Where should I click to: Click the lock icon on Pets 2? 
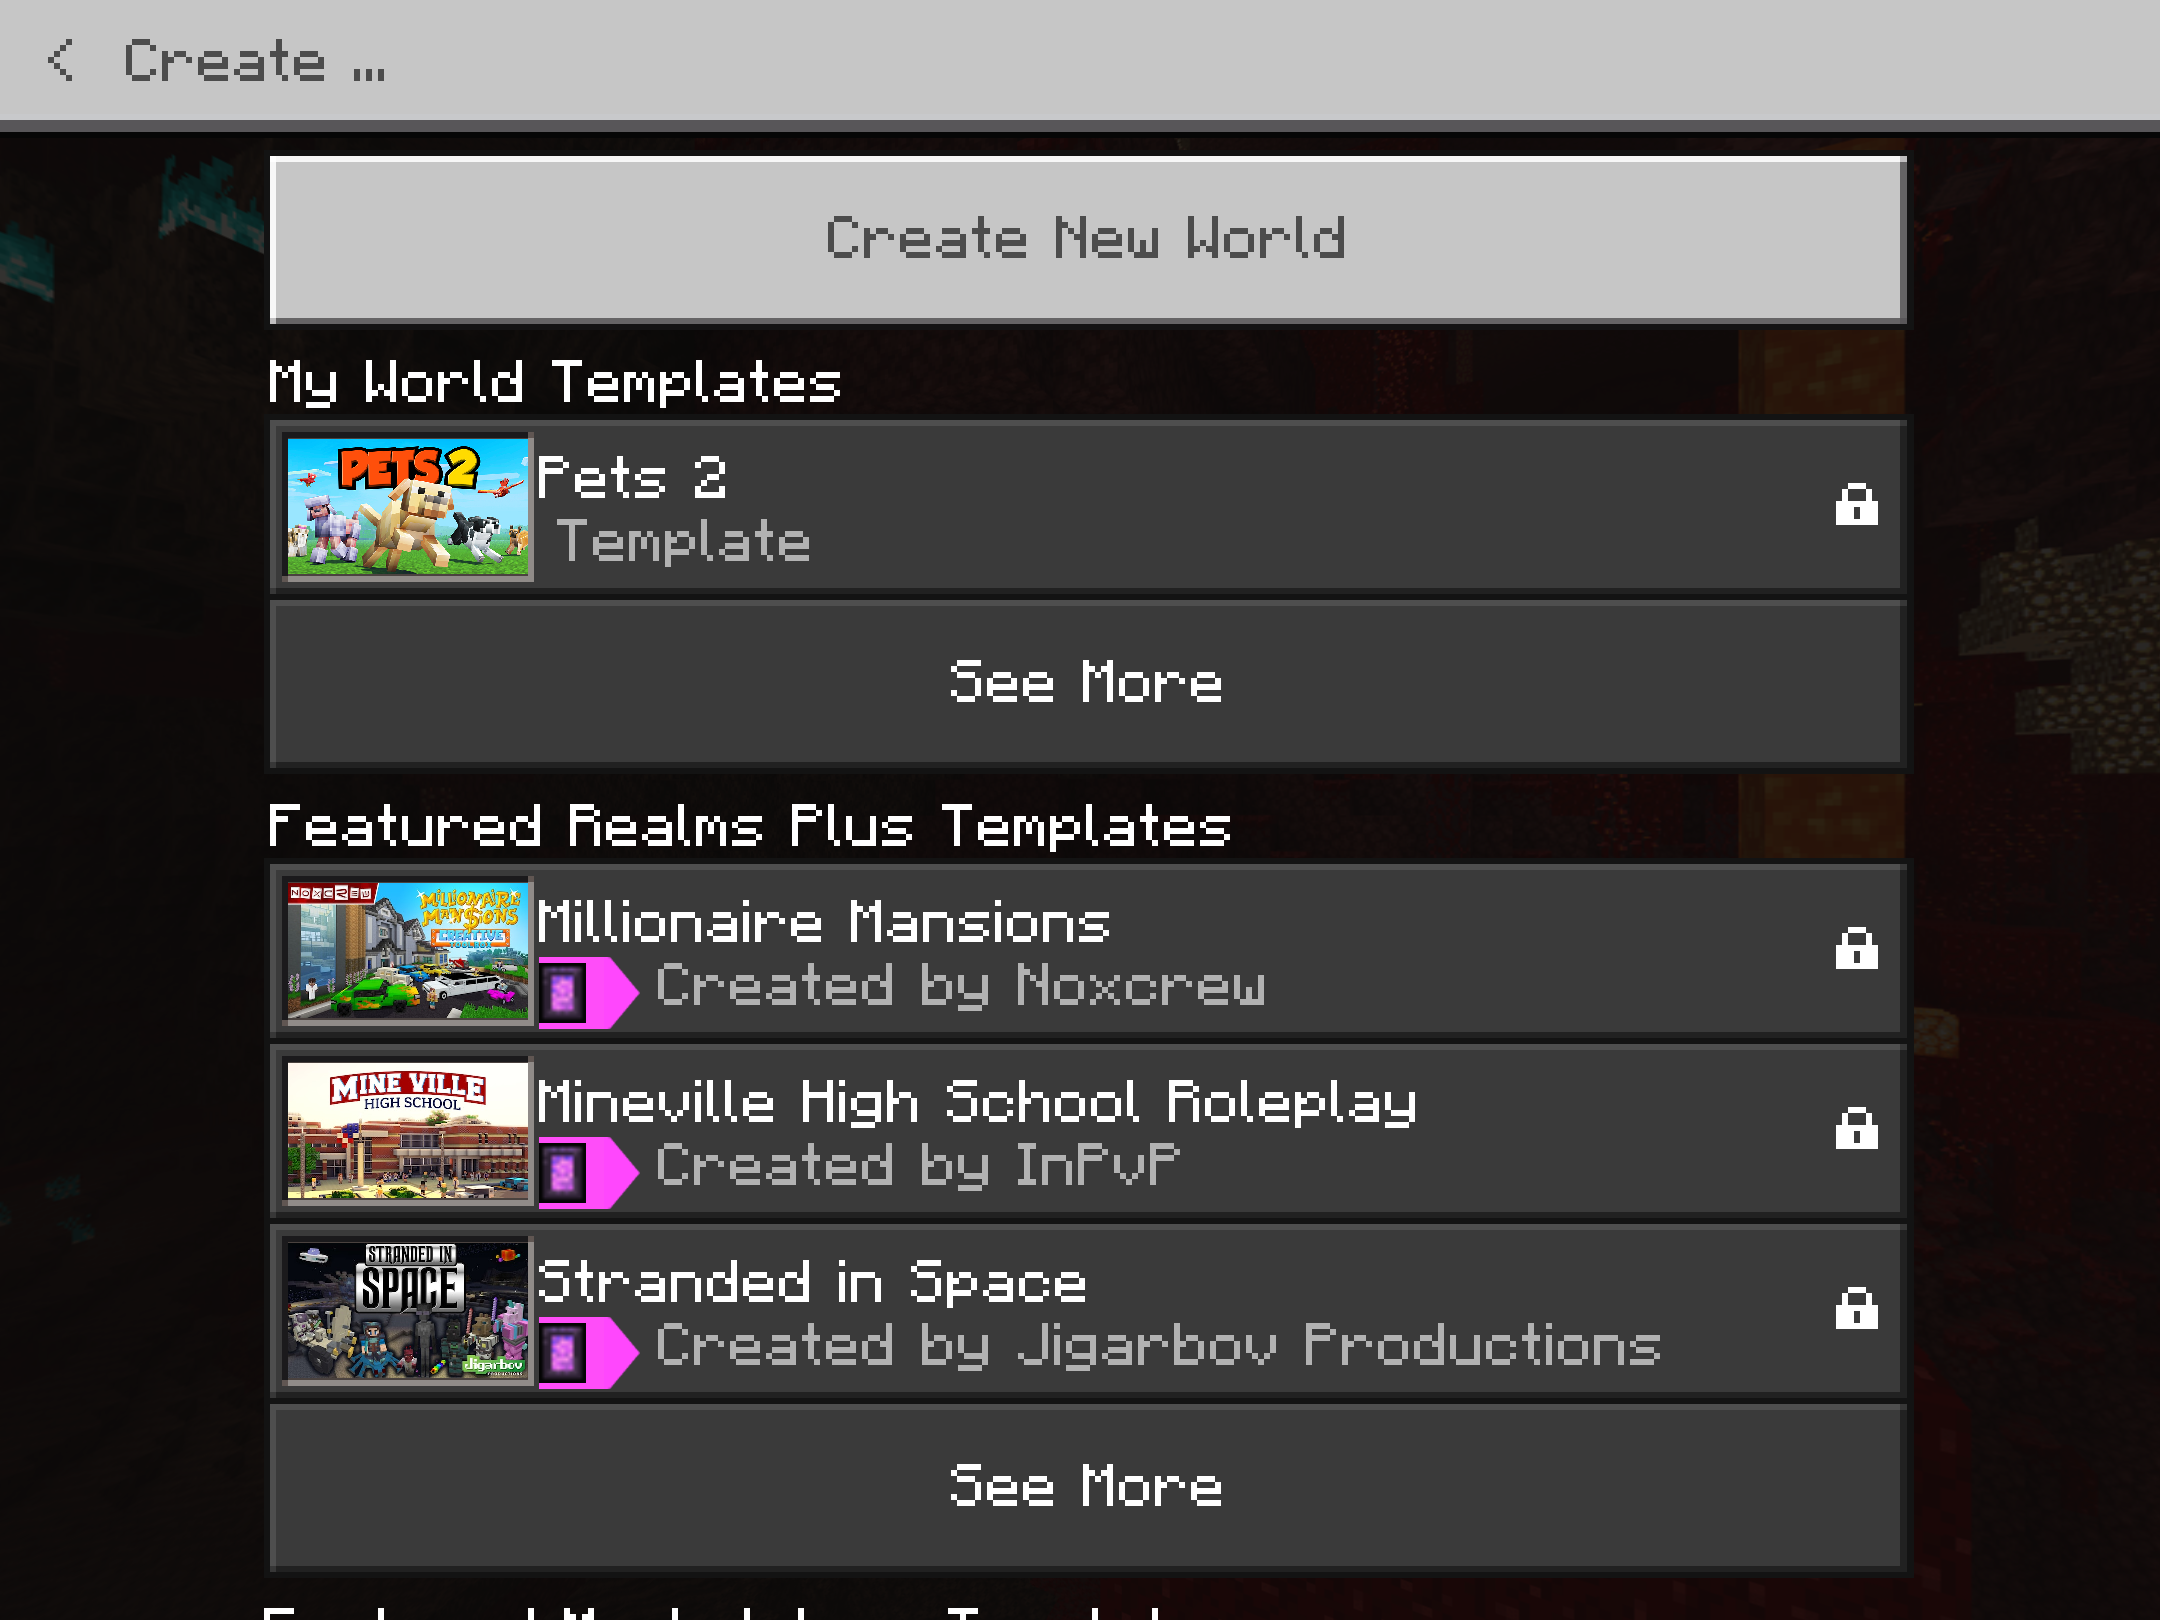[x=1856, y=505]
